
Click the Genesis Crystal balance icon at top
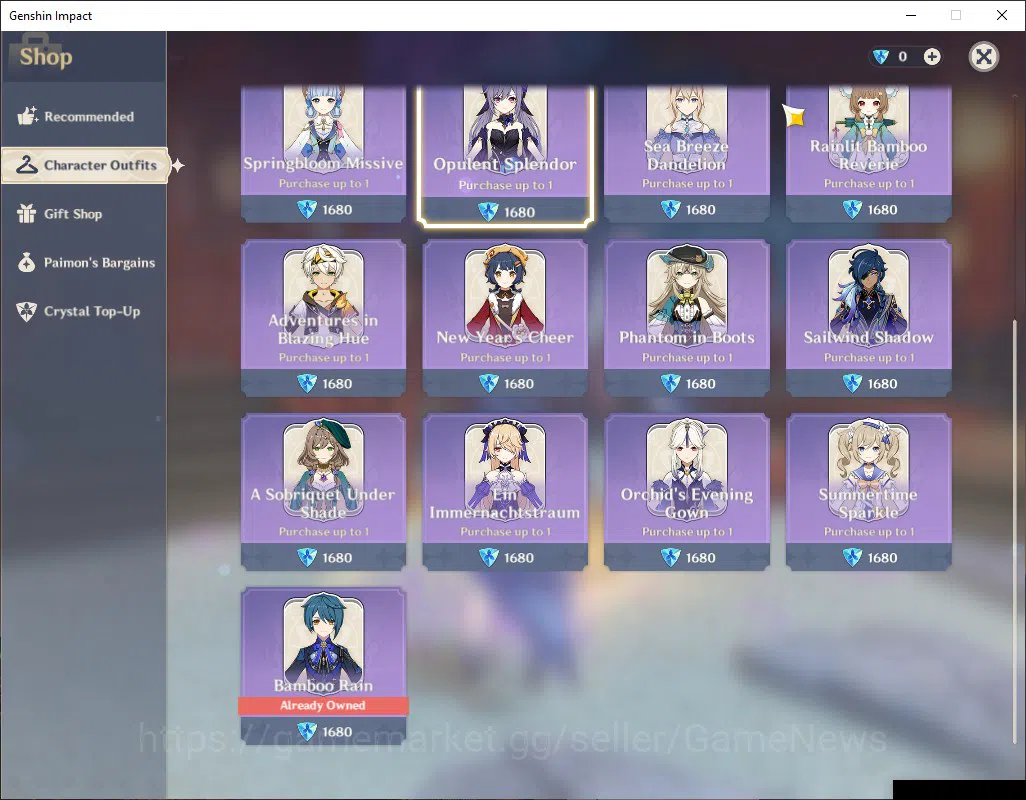tap(881, 57)
